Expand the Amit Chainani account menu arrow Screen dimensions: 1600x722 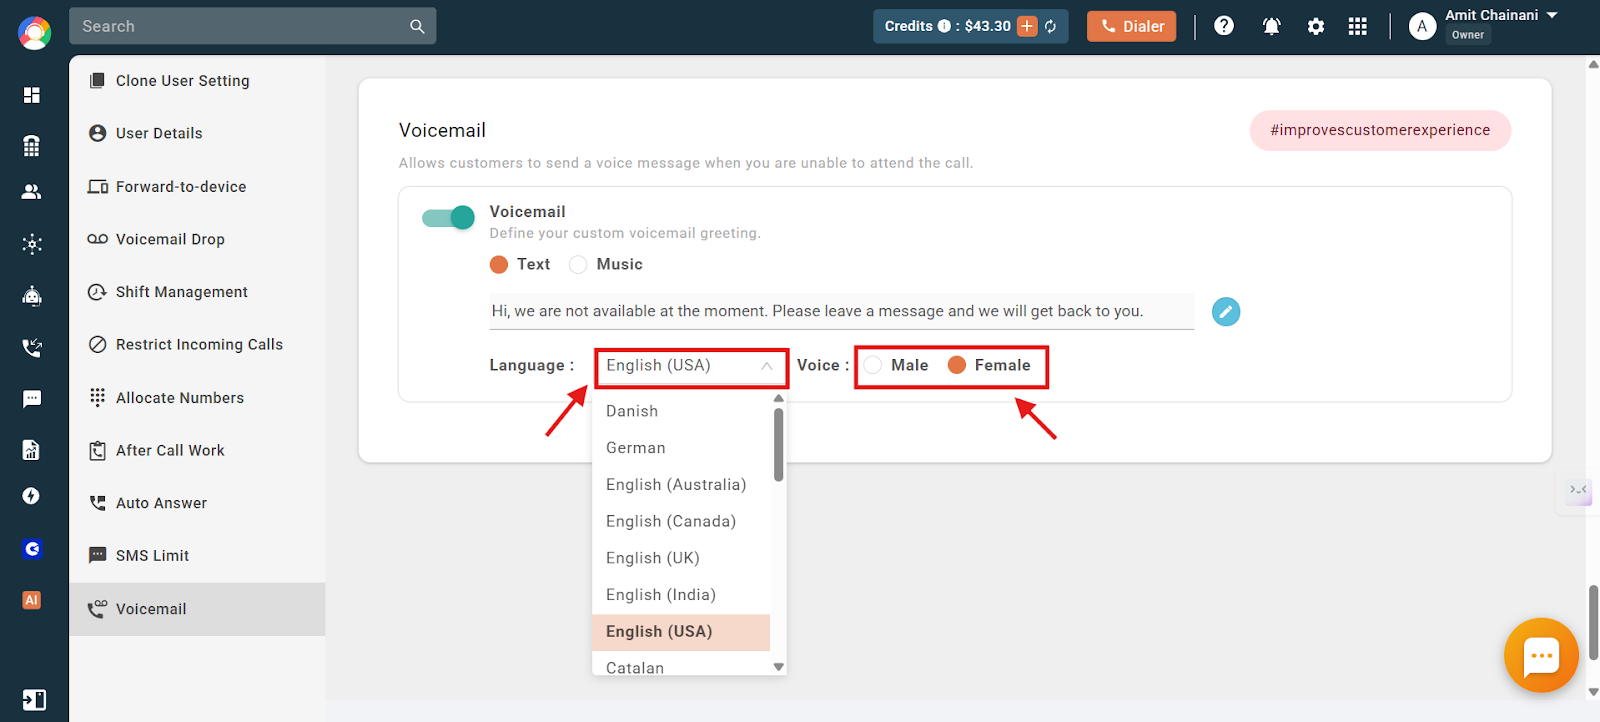tap(1552, 15)
